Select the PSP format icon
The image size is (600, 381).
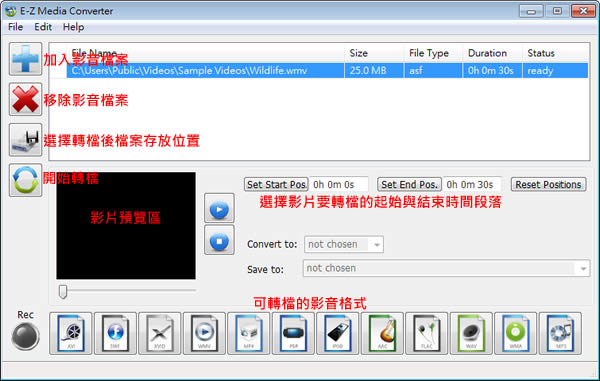pos(293,334)
